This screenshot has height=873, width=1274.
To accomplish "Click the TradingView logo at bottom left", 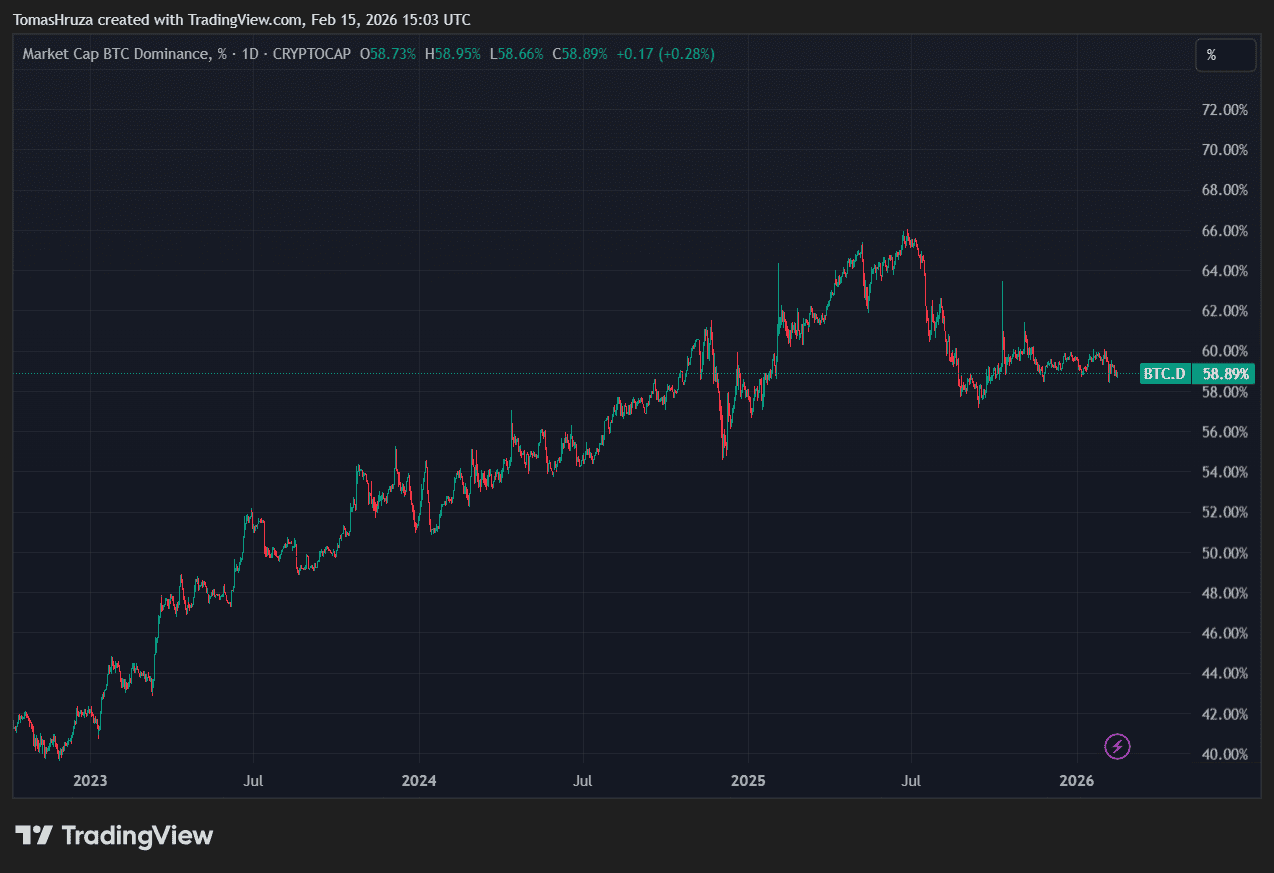I will 114,836.
